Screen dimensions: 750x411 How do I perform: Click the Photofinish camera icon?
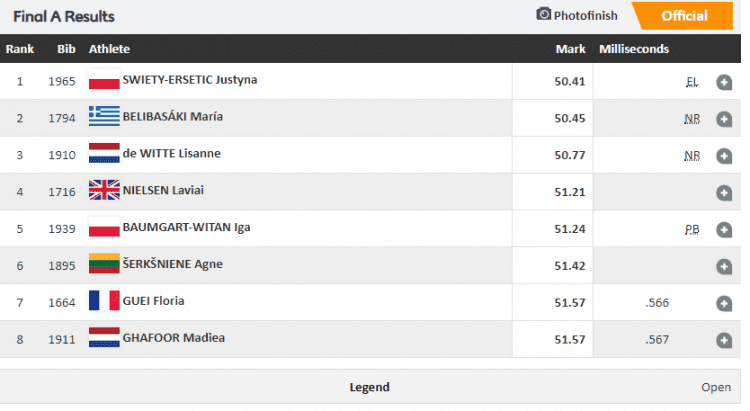click(544, 15)
